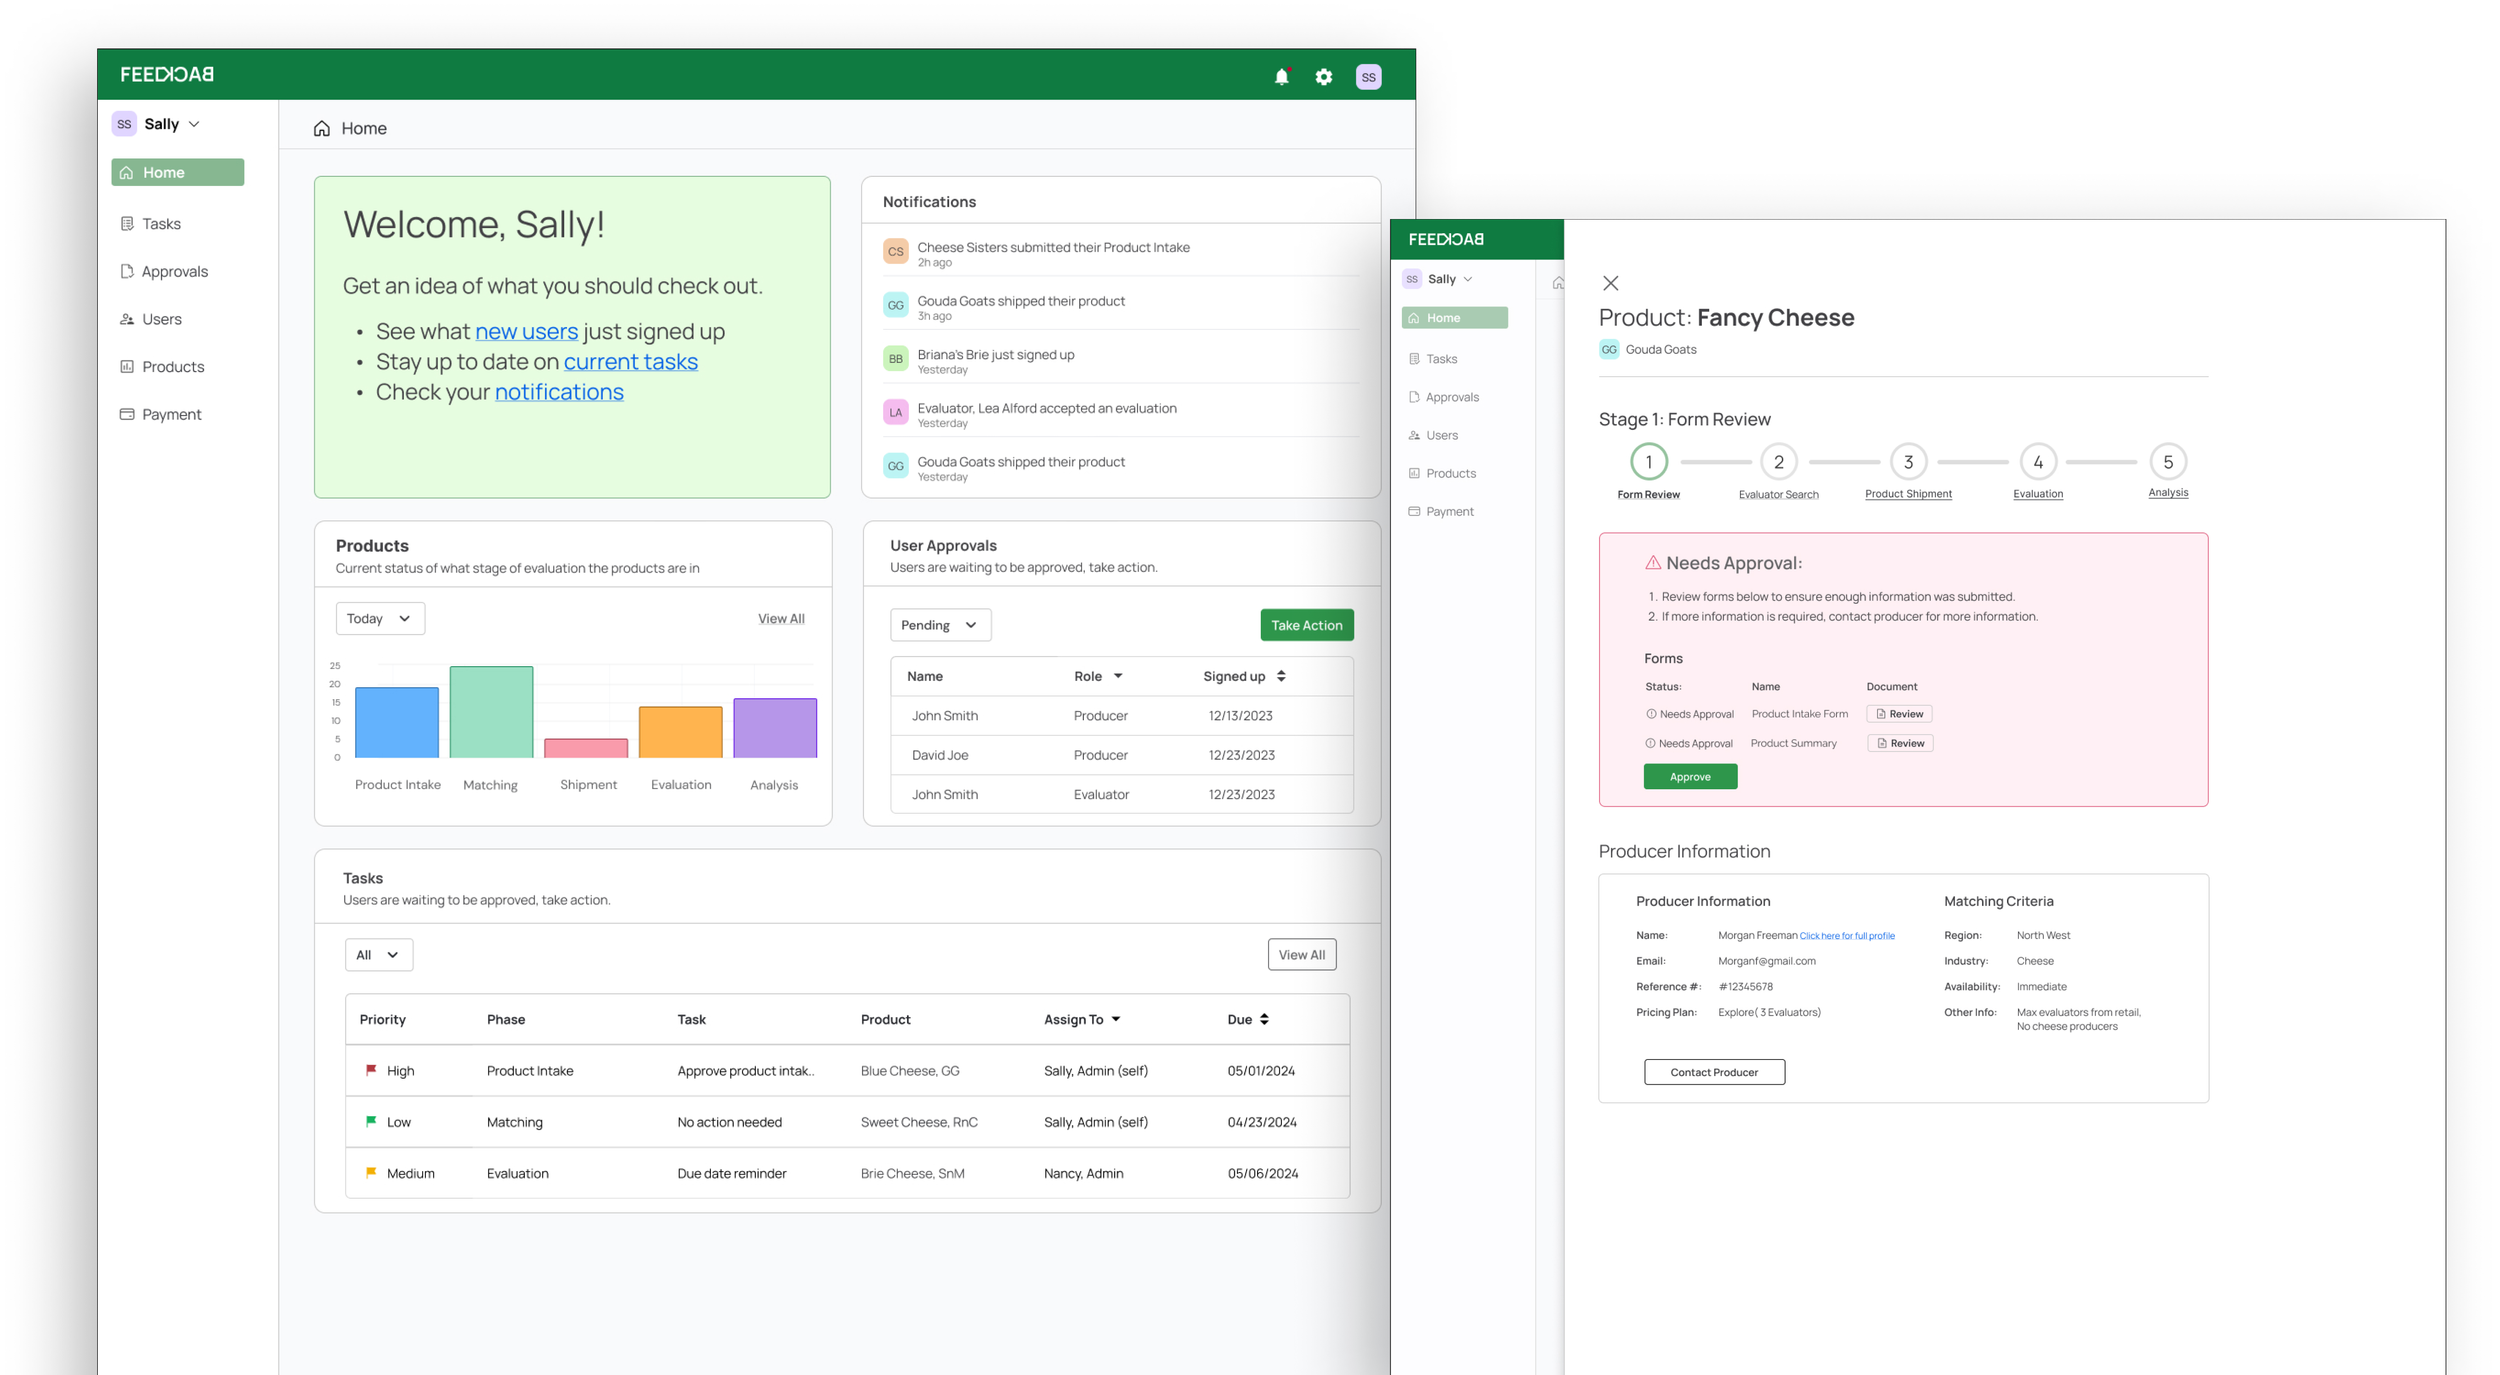Expand the Today period dropdown
The image size is (2500, 1375).
point(379,618)
